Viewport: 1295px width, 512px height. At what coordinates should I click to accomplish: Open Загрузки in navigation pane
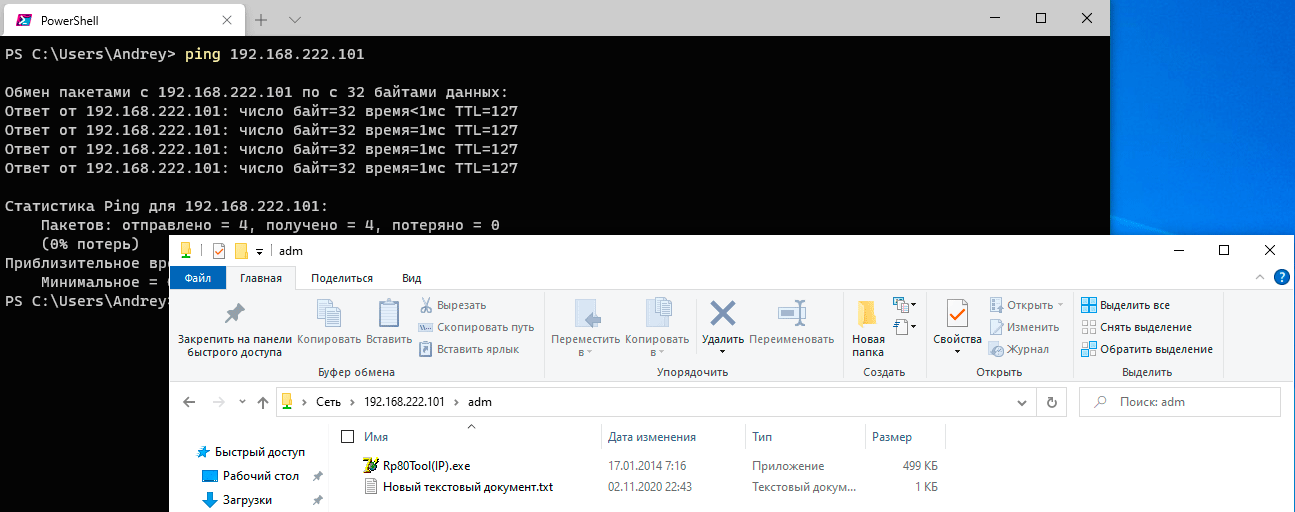(x=247, y=500)
